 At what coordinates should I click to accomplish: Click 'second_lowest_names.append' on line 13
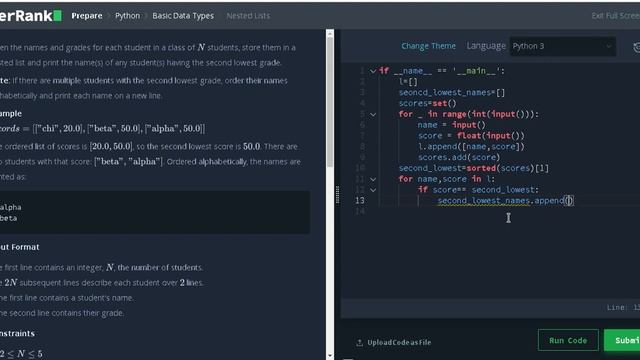(500, 200)
